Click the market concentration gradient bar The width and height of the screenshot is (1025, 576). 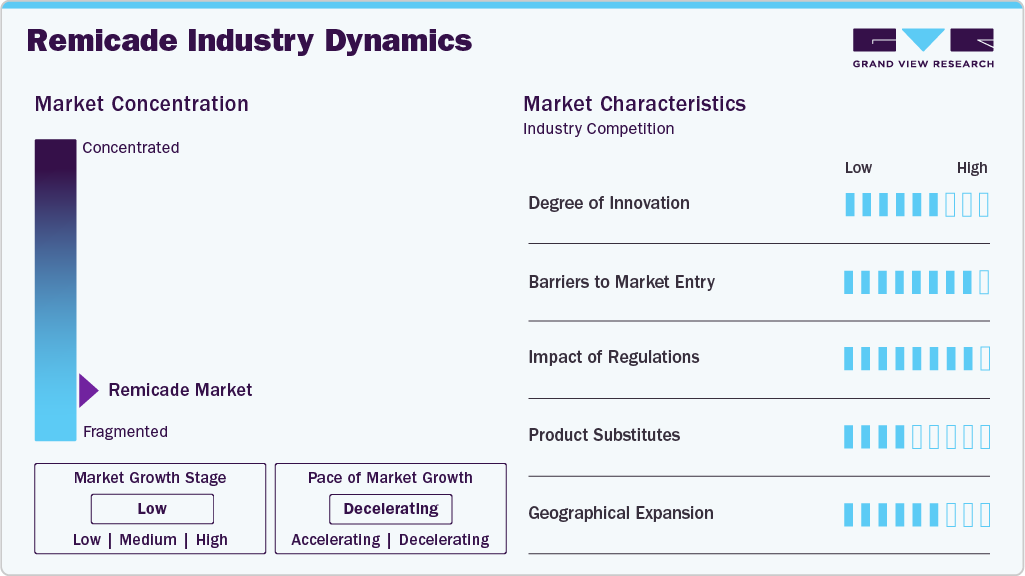[x=55, y=290]
